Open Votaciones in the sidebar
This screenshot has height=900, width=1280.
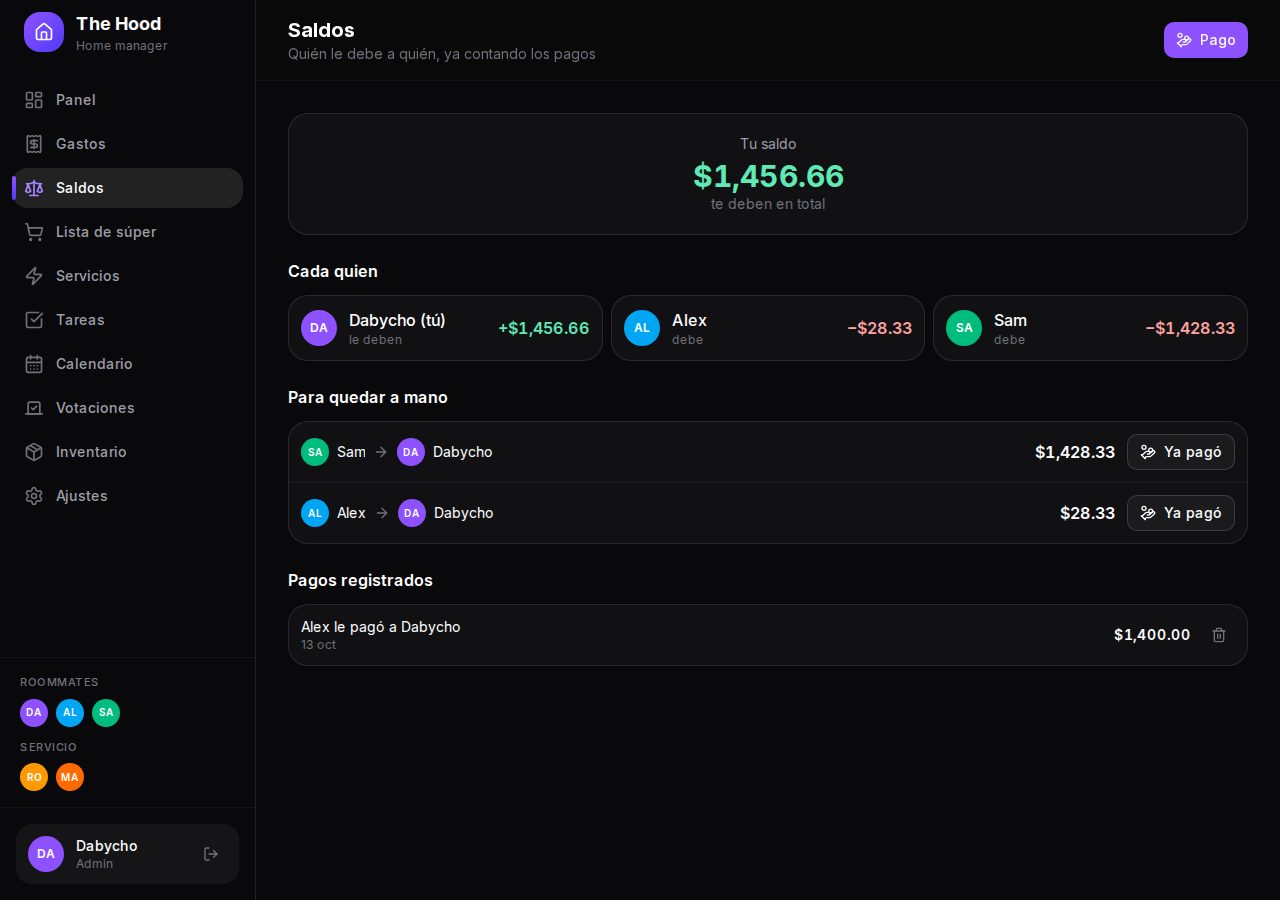tap(128, 408)
